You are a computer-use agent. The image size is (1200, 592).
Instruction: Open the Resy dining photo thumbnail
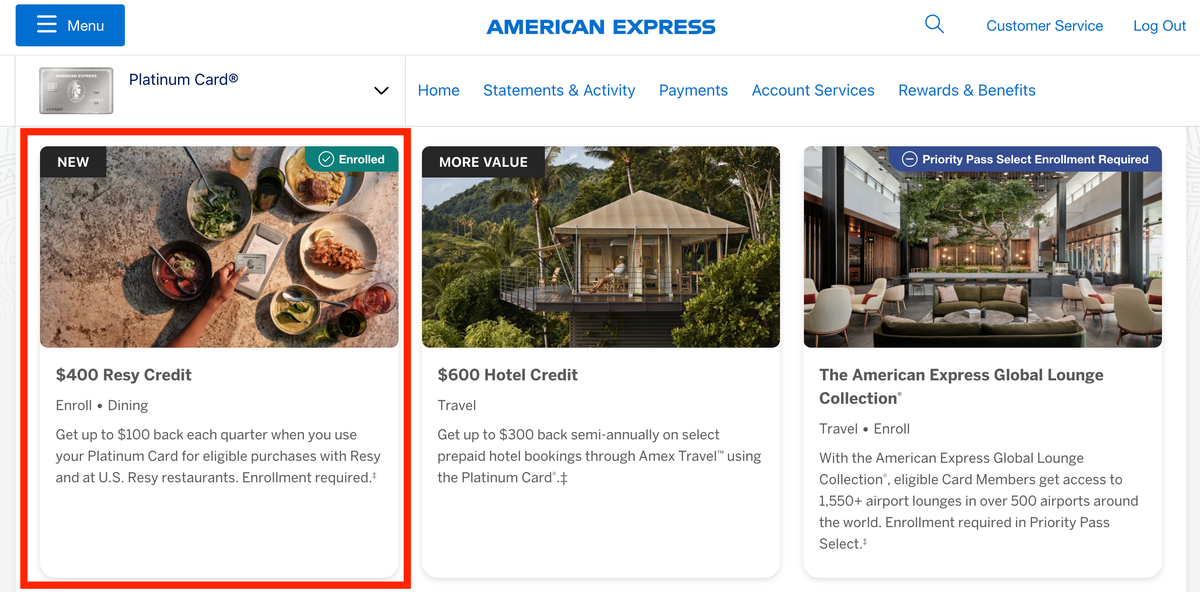219,260
